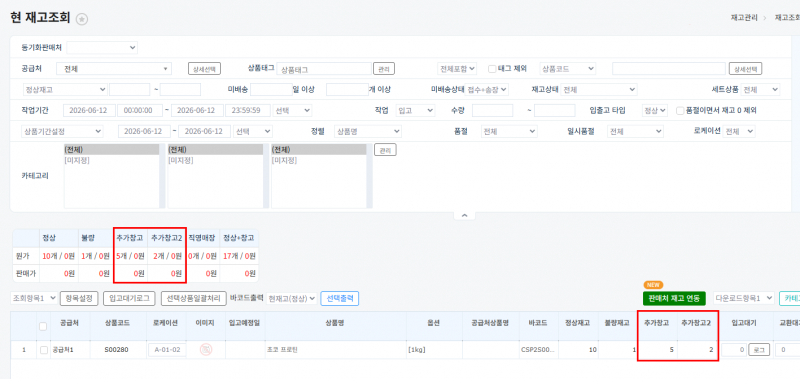The image size is (800, 379).
Task: Select (전체) in the first category list
Action: 111,150
